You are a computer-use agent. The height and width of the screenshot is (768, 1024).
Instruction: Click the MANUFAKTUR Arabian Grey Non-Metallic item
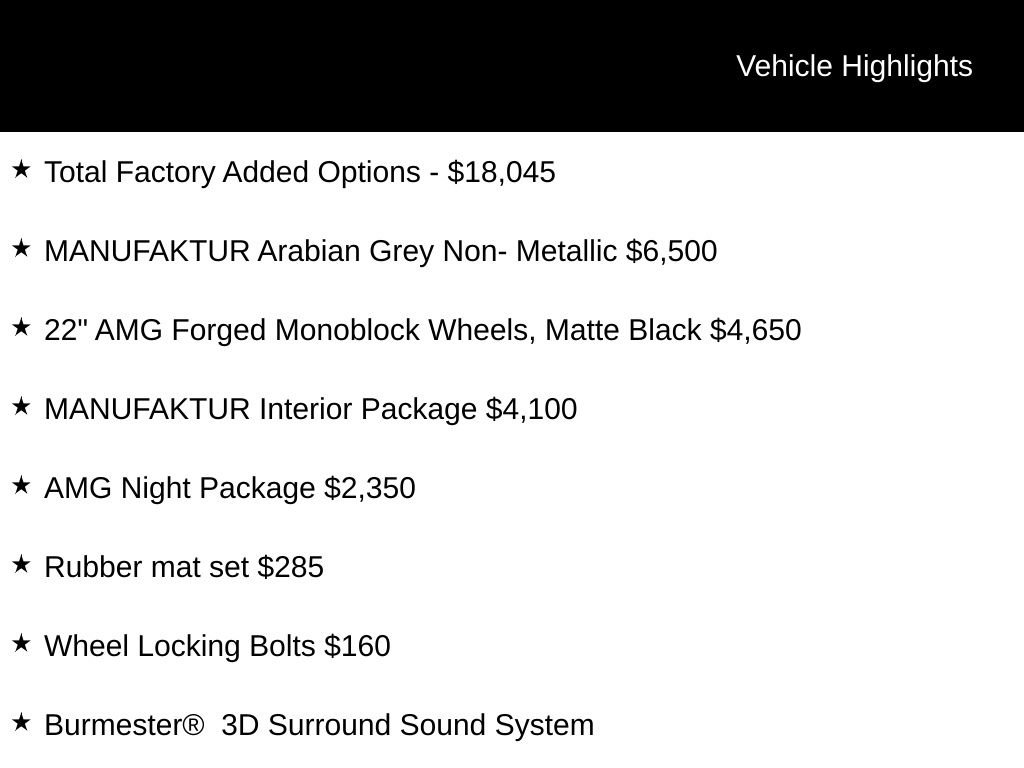[381, 251]
